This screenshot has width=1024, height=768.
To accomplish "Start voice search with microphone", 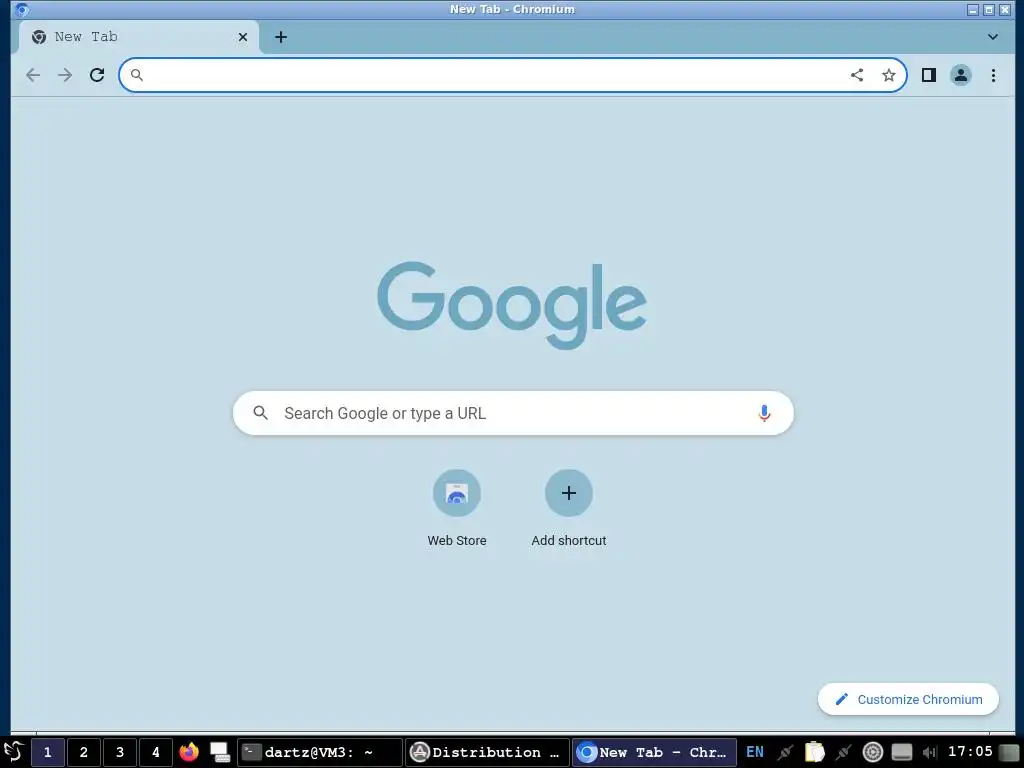I will point(764,413).
